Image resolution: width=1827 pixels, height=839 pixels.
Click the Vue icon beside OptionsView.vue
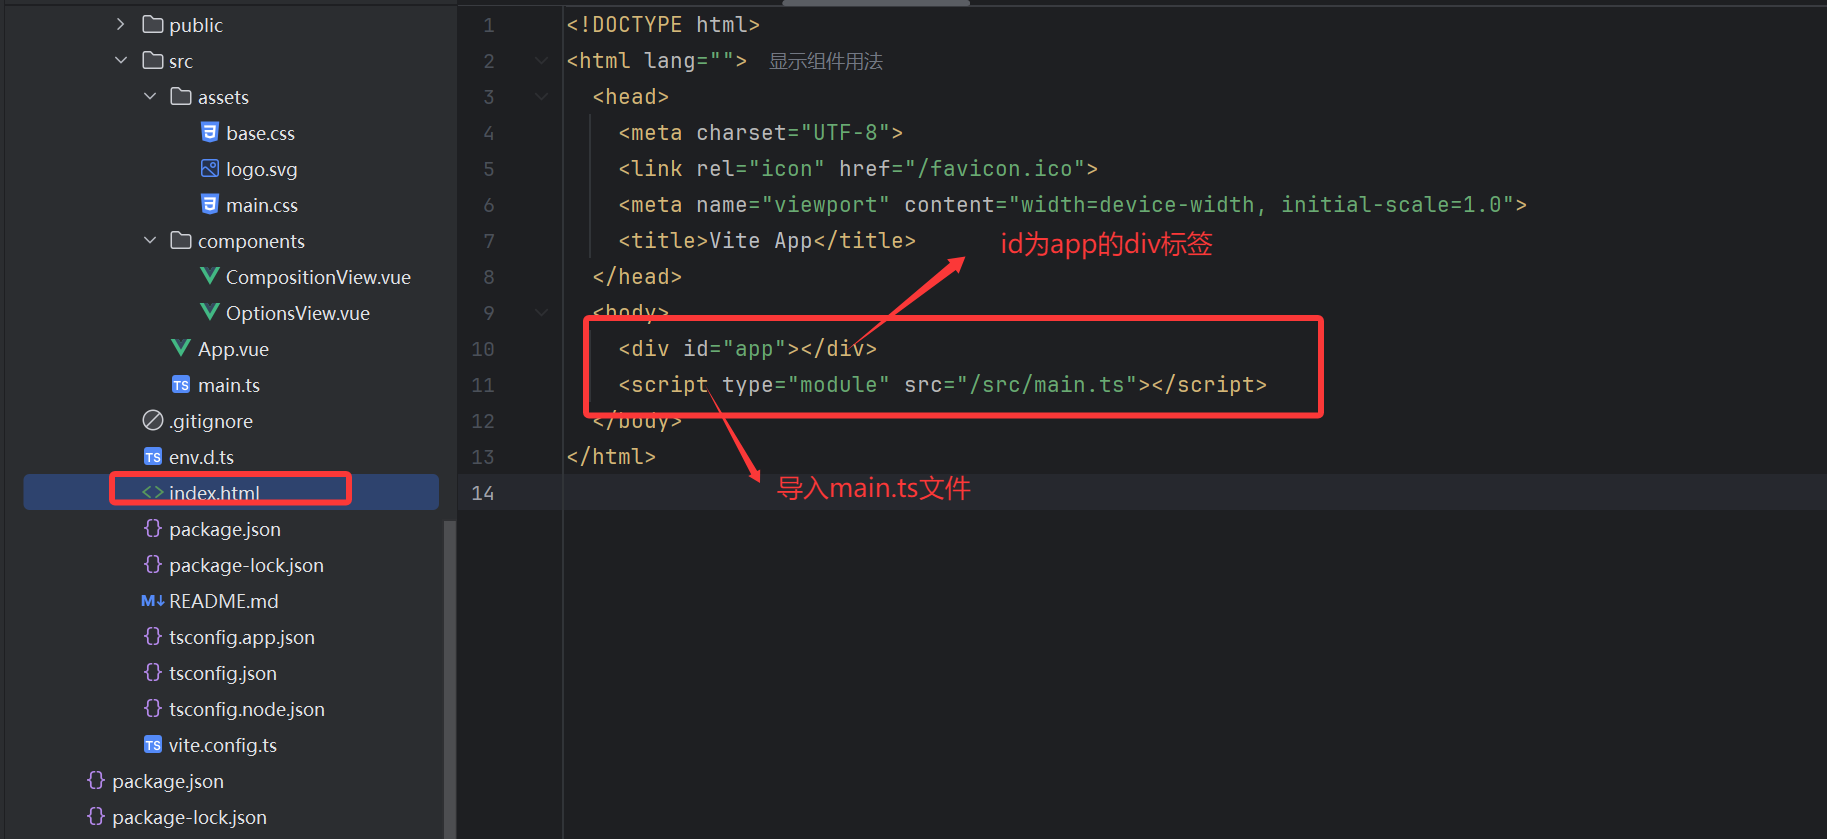tap(210, 312)
